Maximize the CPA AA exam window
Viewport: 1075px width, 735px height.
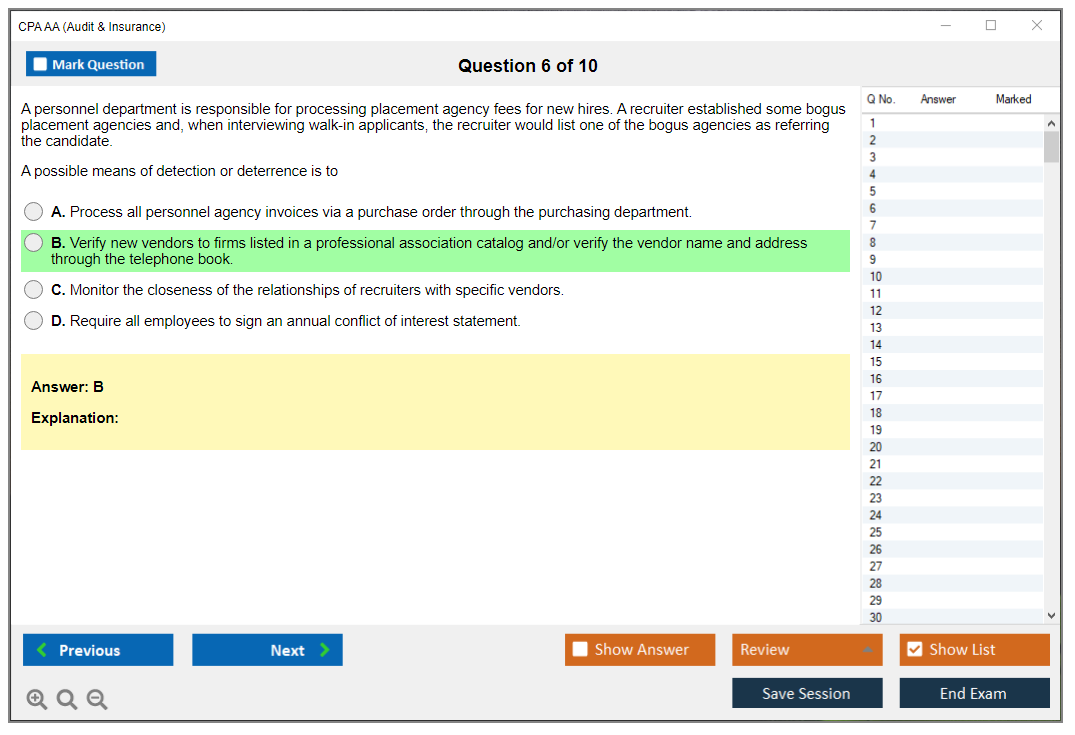[990, 26]
